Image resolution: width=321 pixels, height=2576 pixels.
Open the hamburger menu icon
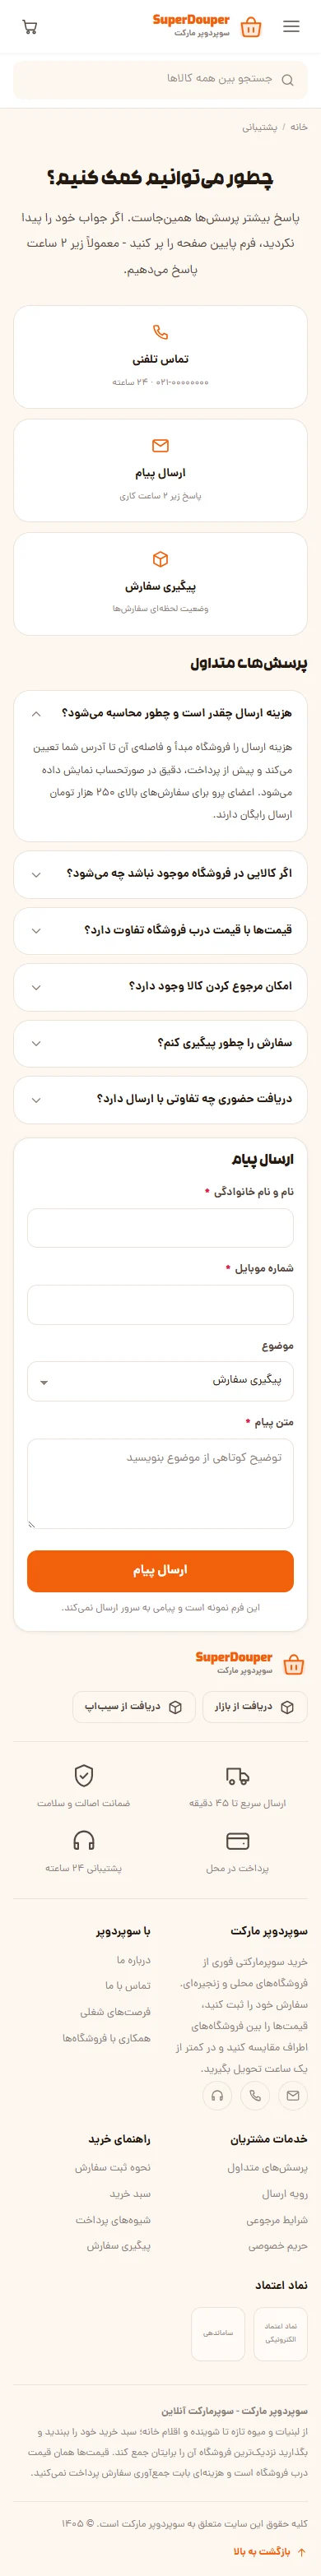(291, 27)
